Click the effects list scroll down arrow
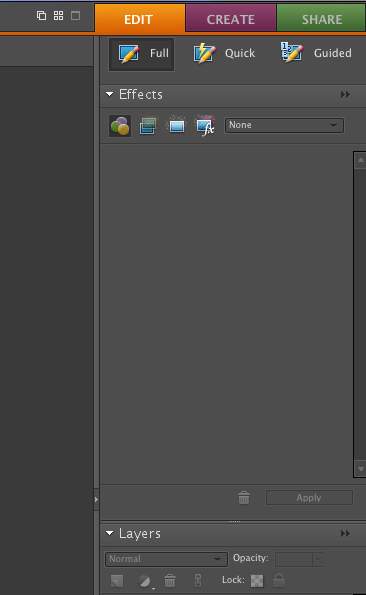This screenshot has height=595, width=366. tap(360, 469)
